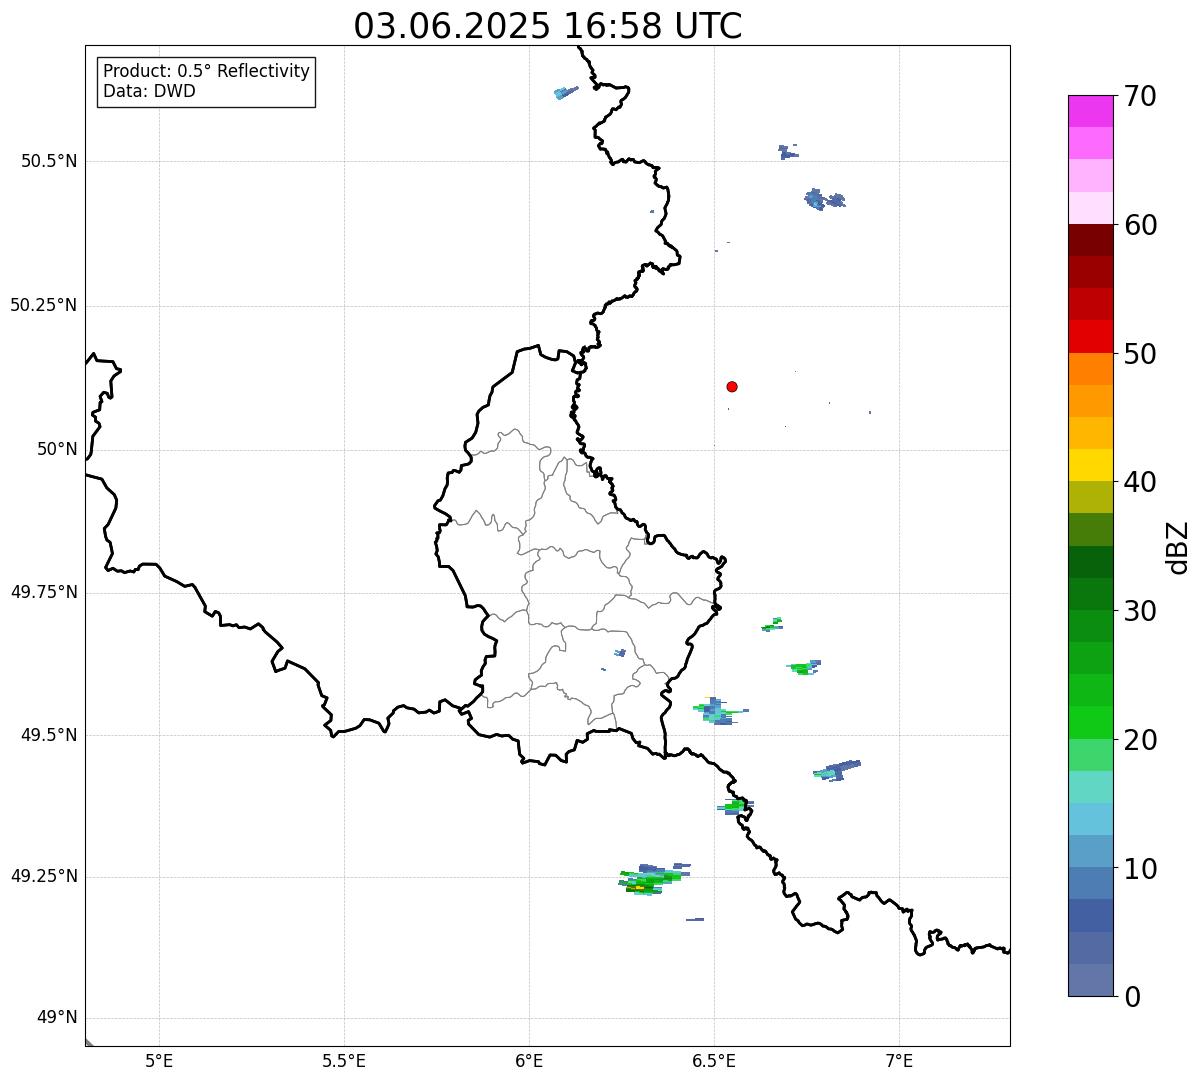Screen dimensions: 1202x1081
Task: Click the 'dBZ' colorbar label
Action: coord(1178,546)
